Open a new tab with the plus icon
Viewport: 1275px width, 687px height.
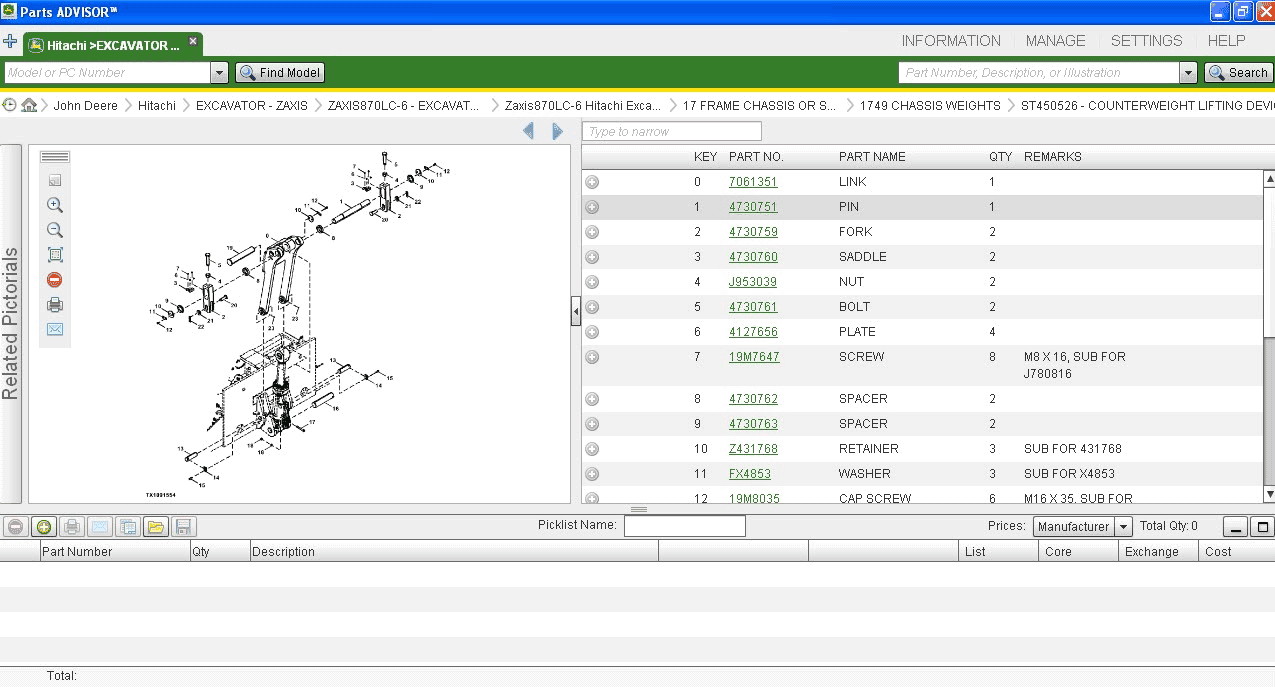10,42
